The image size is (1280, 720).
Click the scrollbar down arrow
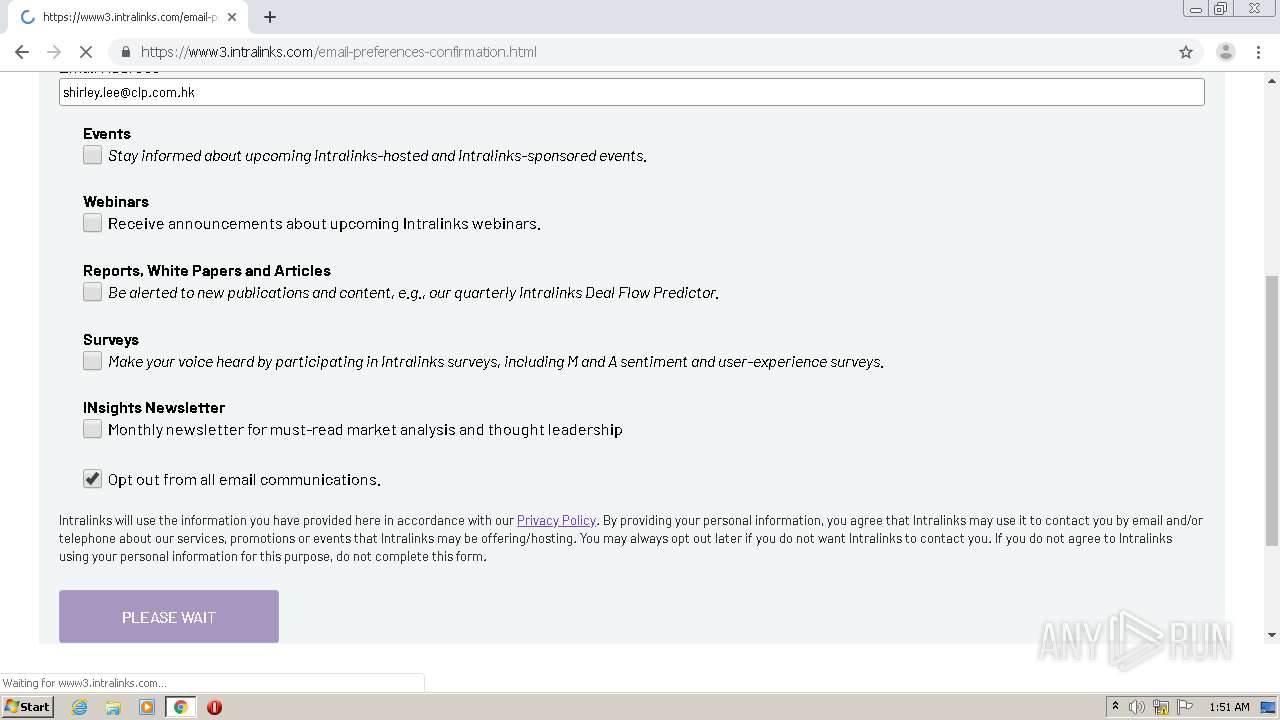[x=1272, y=635]
